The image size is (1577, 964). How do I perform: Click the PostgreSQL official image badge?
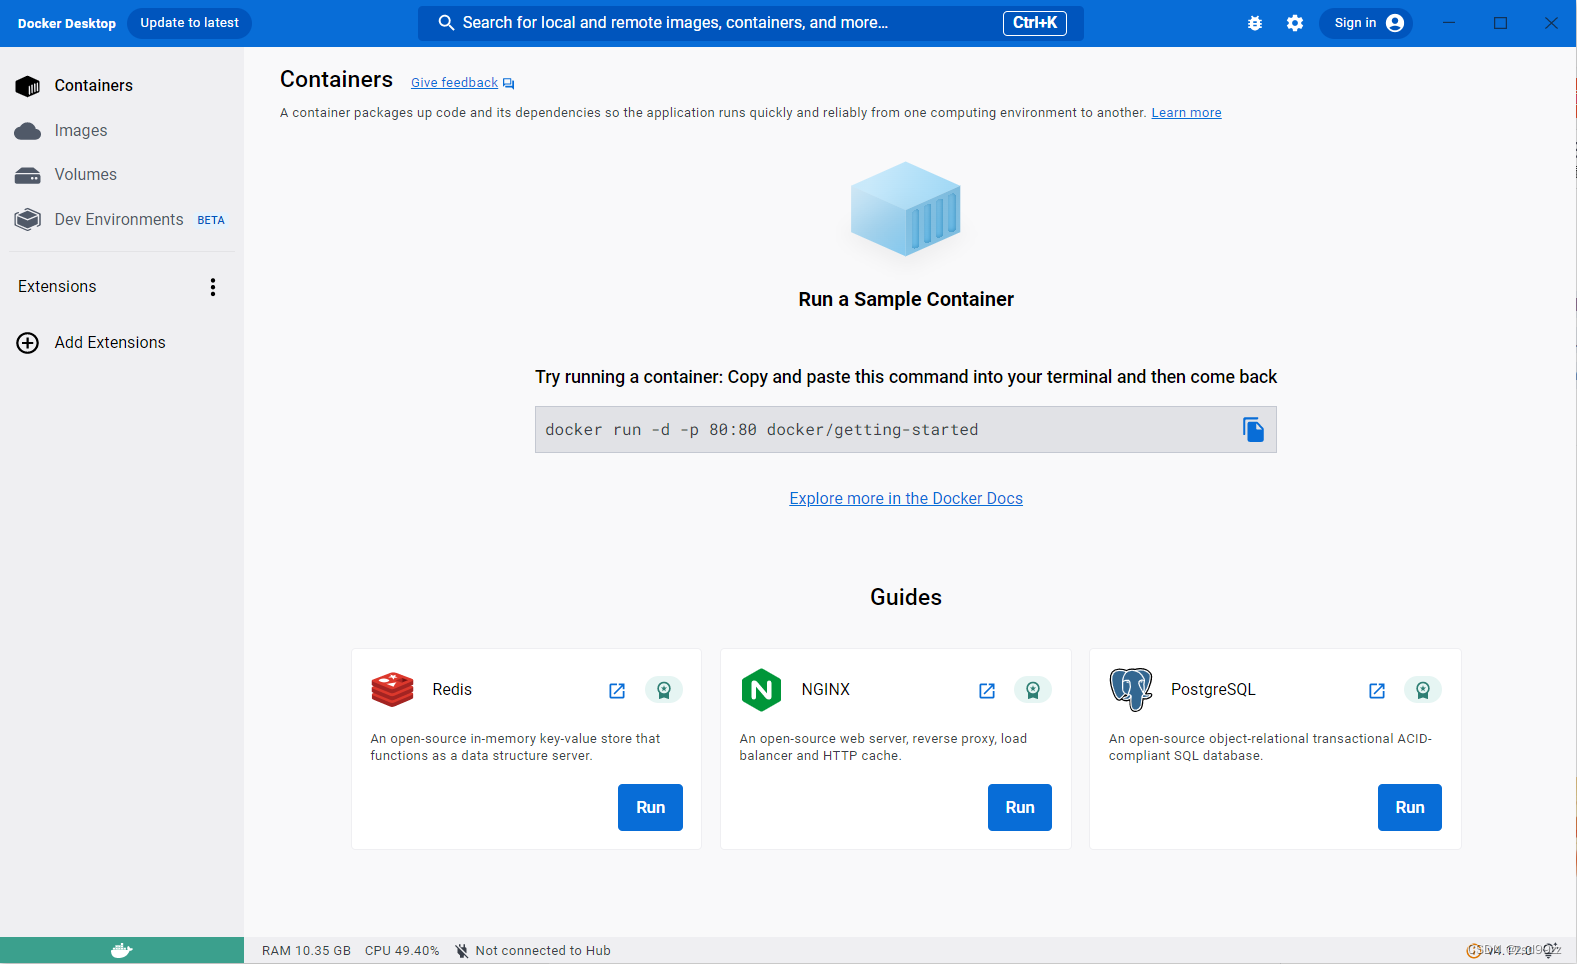tap(1423, 690)
